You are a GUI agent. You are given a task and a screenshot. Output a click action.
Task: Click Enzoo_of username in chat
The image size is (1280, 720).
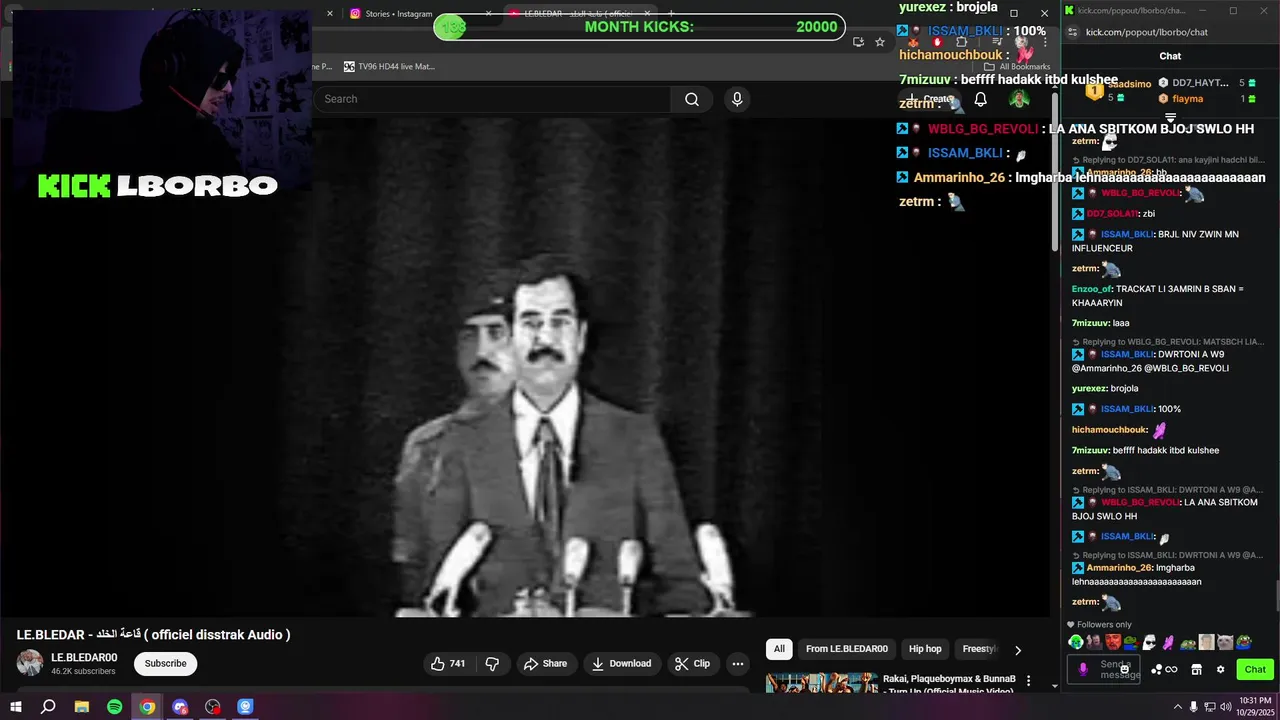pos(1091,289)
